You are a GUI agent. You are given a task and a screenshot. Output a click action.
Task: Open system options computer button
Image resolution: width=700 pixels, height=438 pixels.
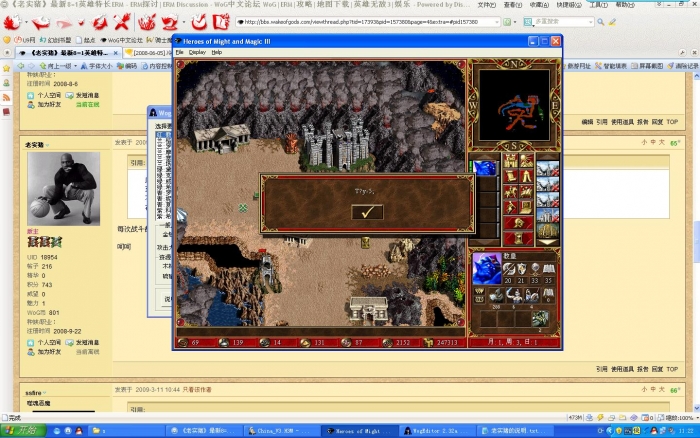526,208
